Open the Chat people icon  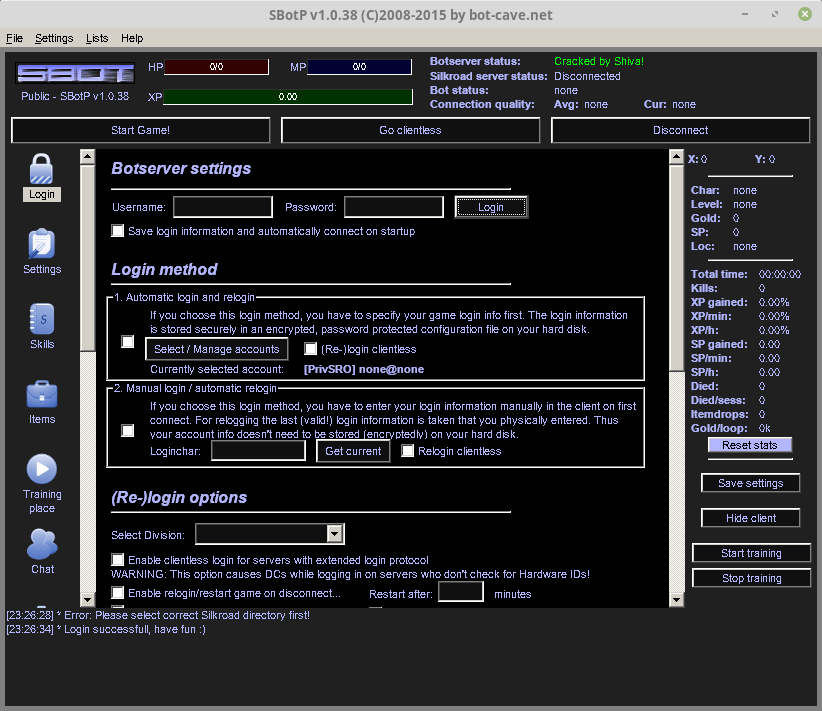(x=42, y=544)
